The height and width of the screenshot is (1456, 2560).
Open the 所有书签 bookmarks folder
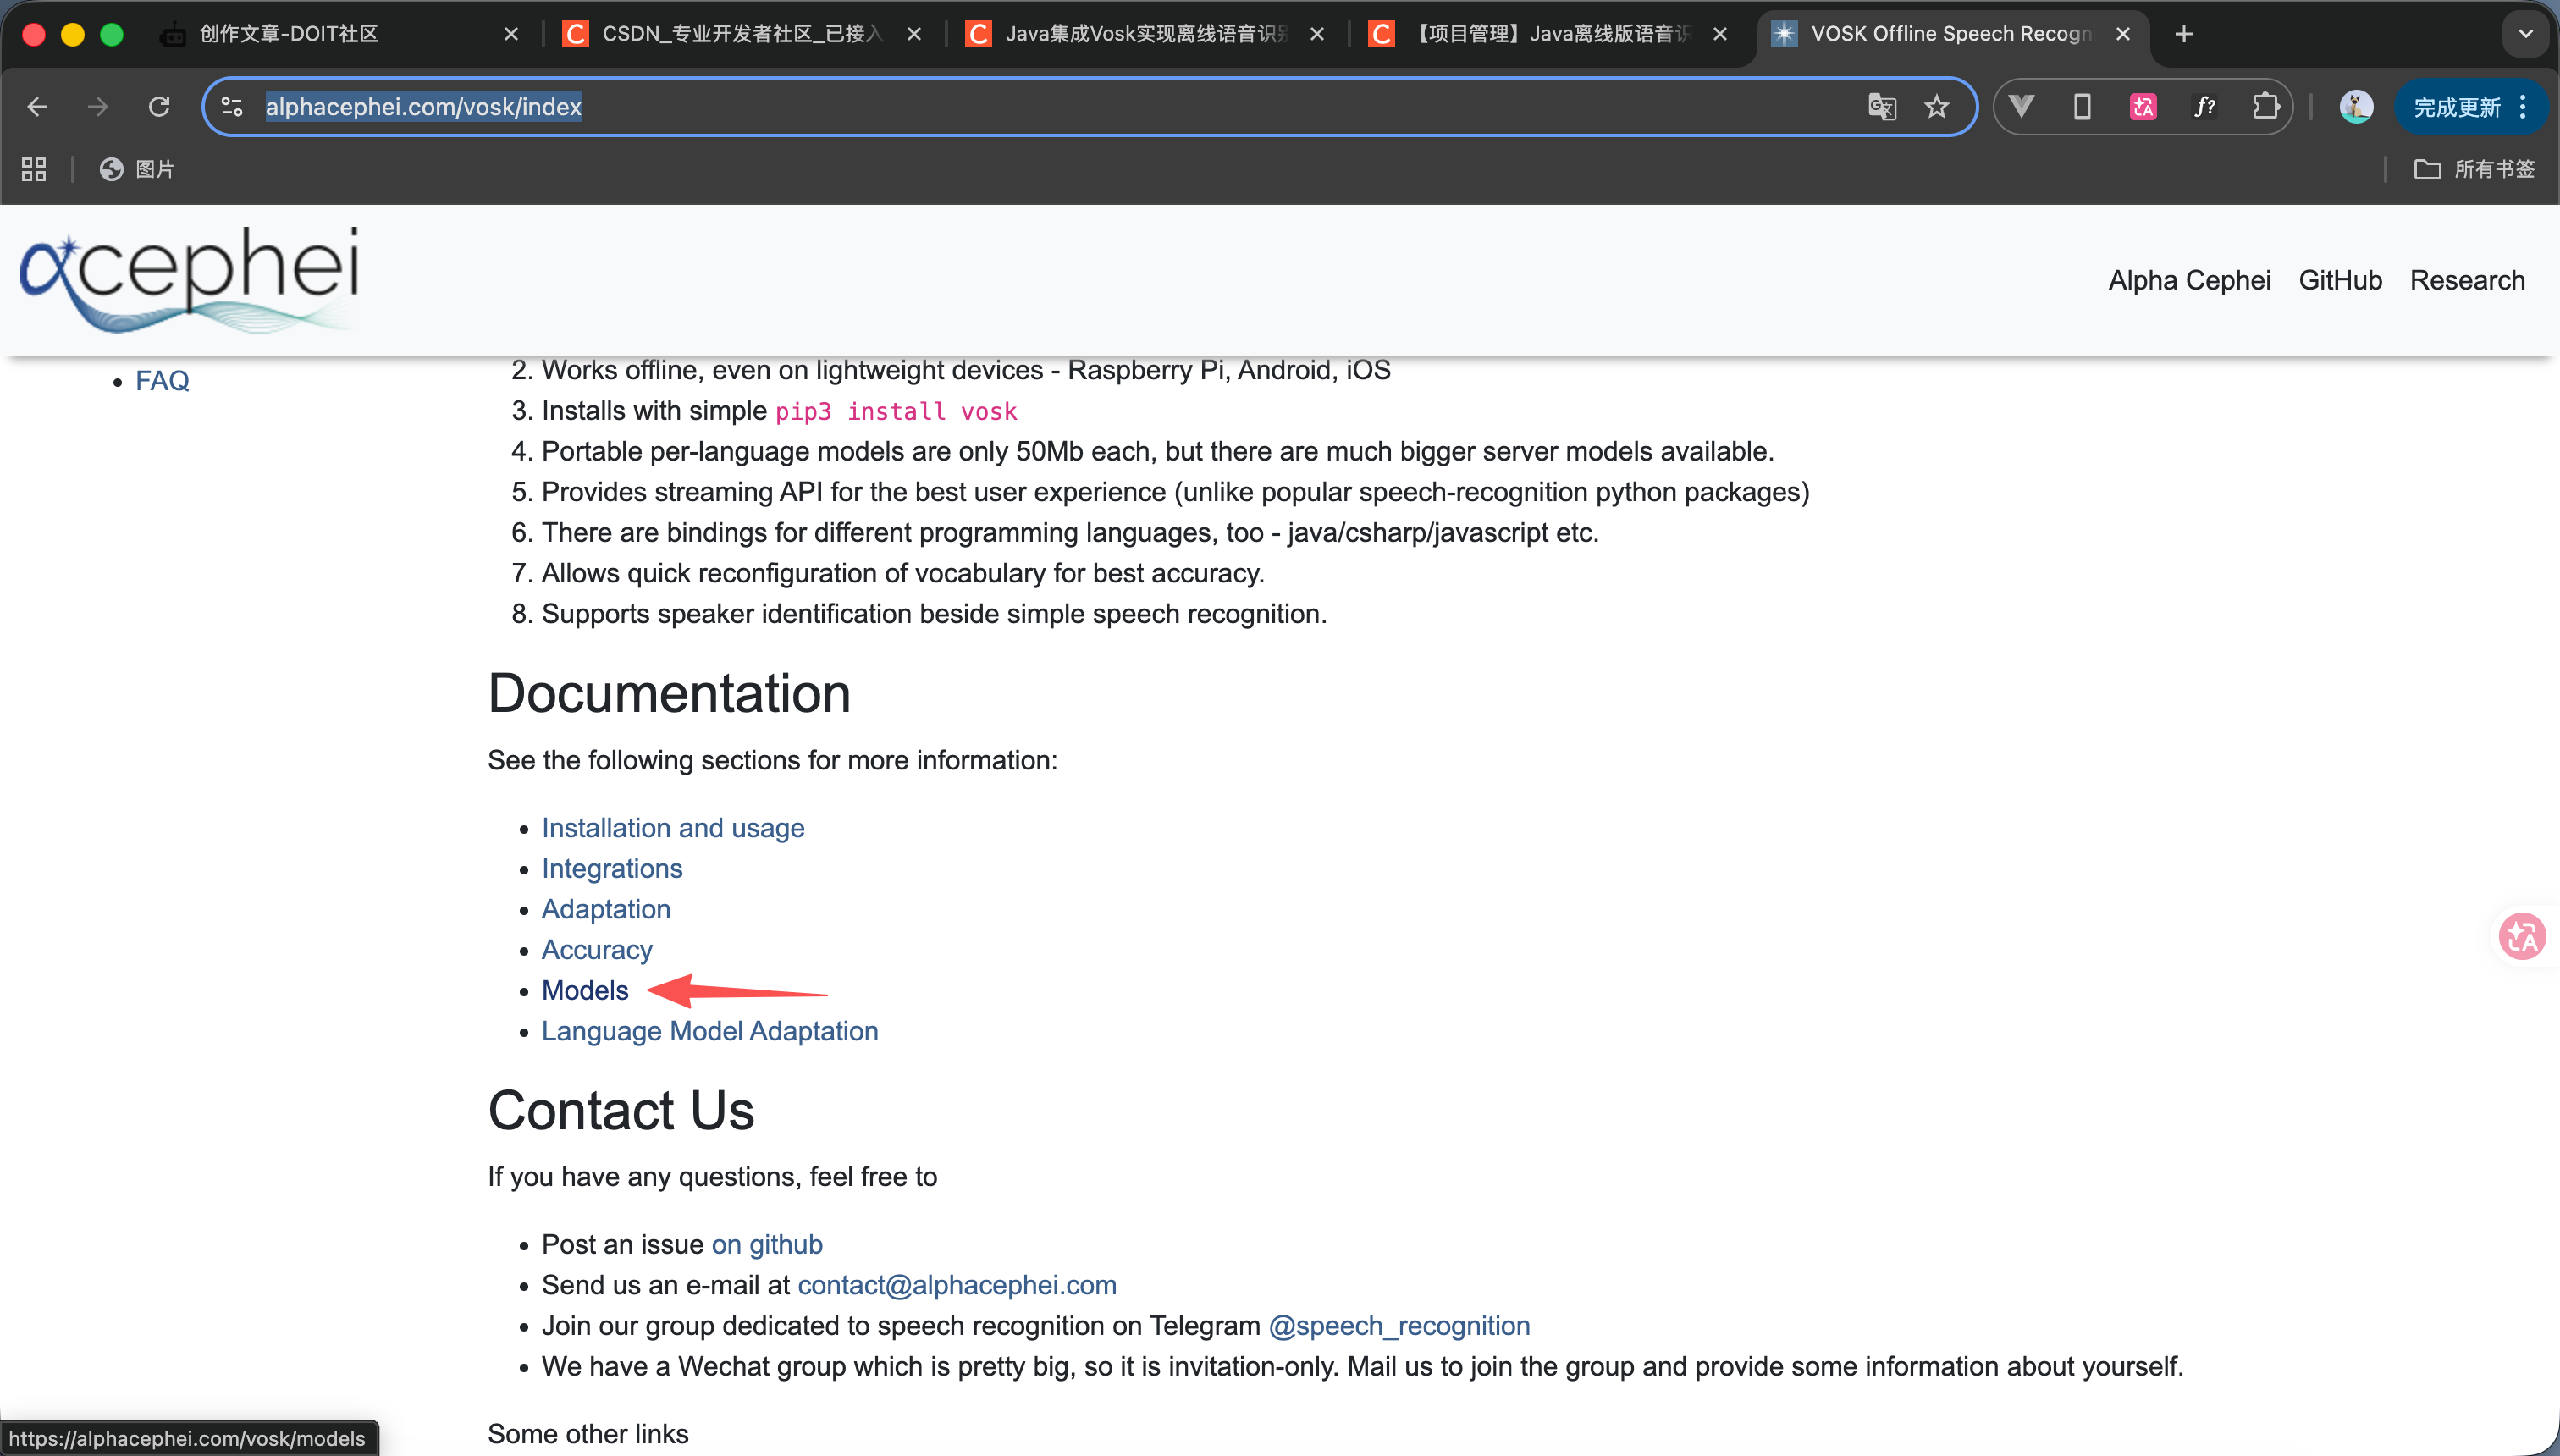tap(2475, 169)
